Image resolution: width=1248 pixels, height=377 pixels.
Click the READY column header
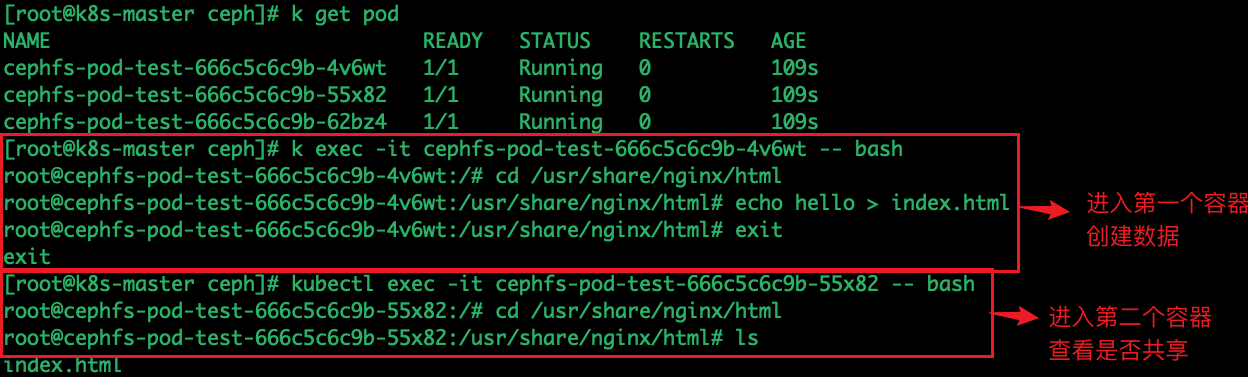click(x=453, y=41)
